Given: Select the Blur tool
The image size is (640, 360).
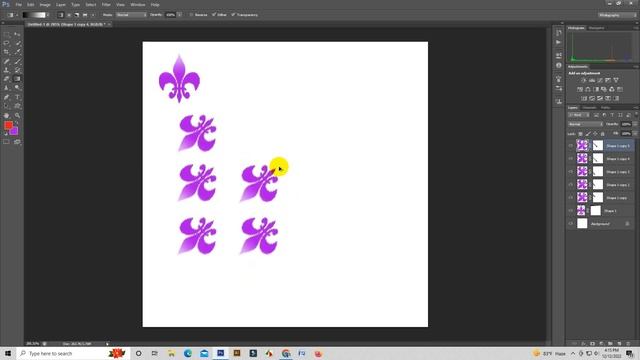Looking at the screenshot, I should (x=7, y=88).
